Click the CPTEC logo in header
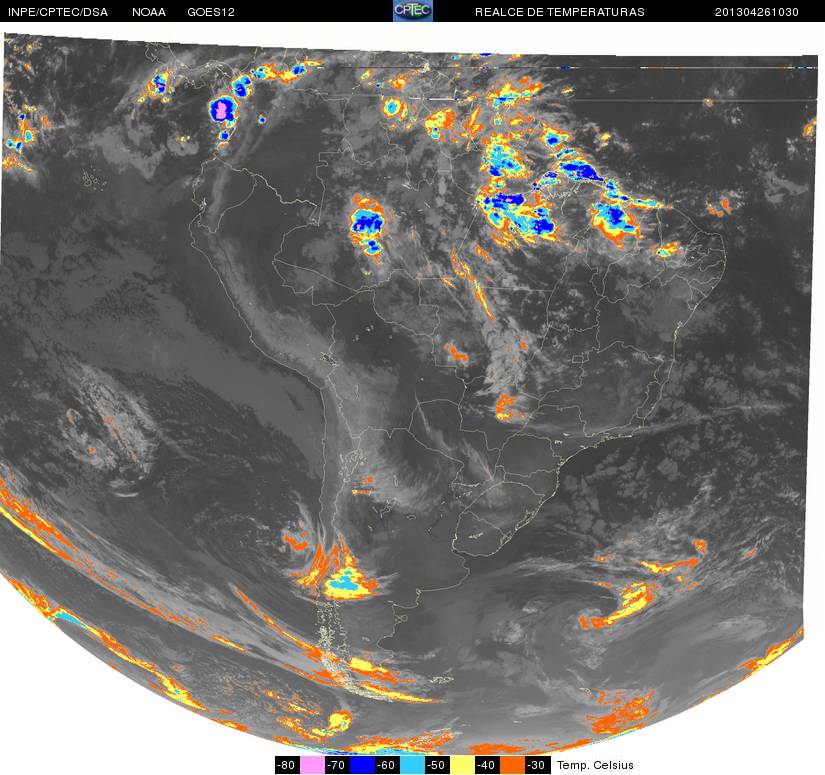 (x=413, y=11)
